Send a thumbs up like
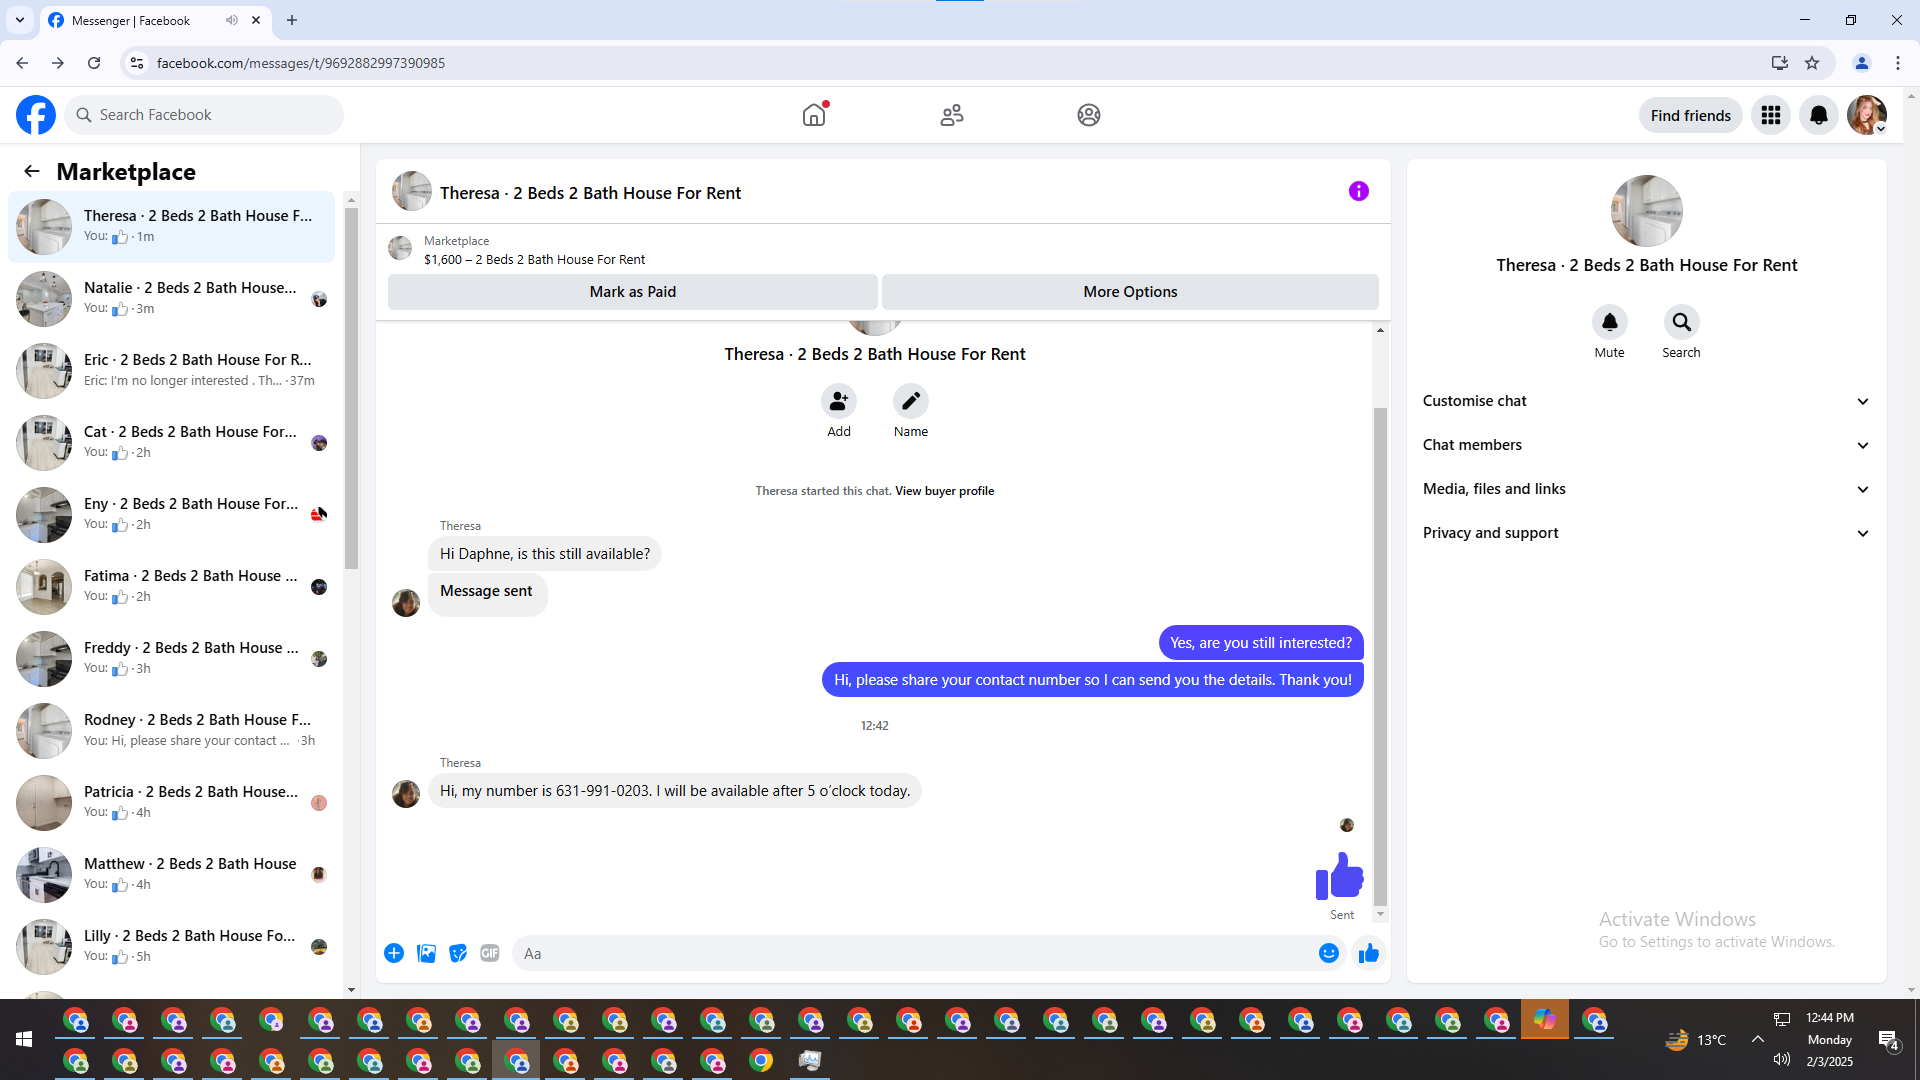This screenshot has height=1080, width=1920. pos(1369,953)
